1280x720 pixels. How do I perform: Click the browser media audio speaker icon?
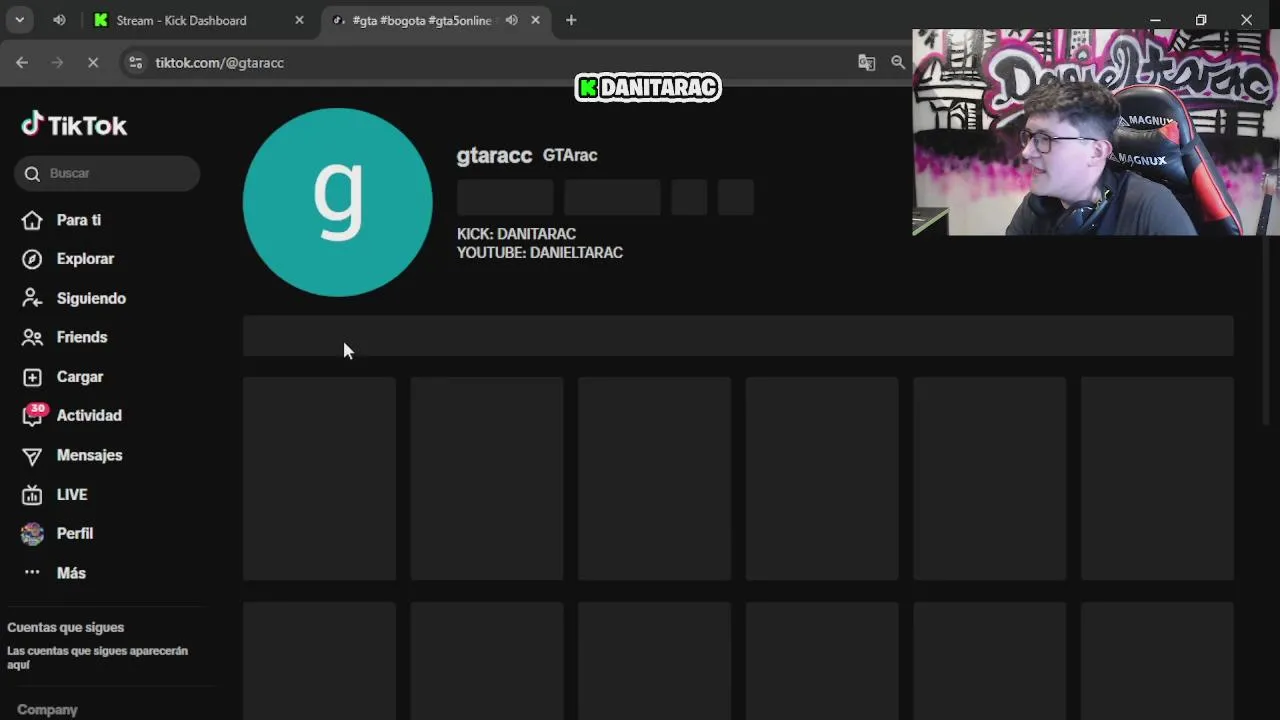point(59,20)
